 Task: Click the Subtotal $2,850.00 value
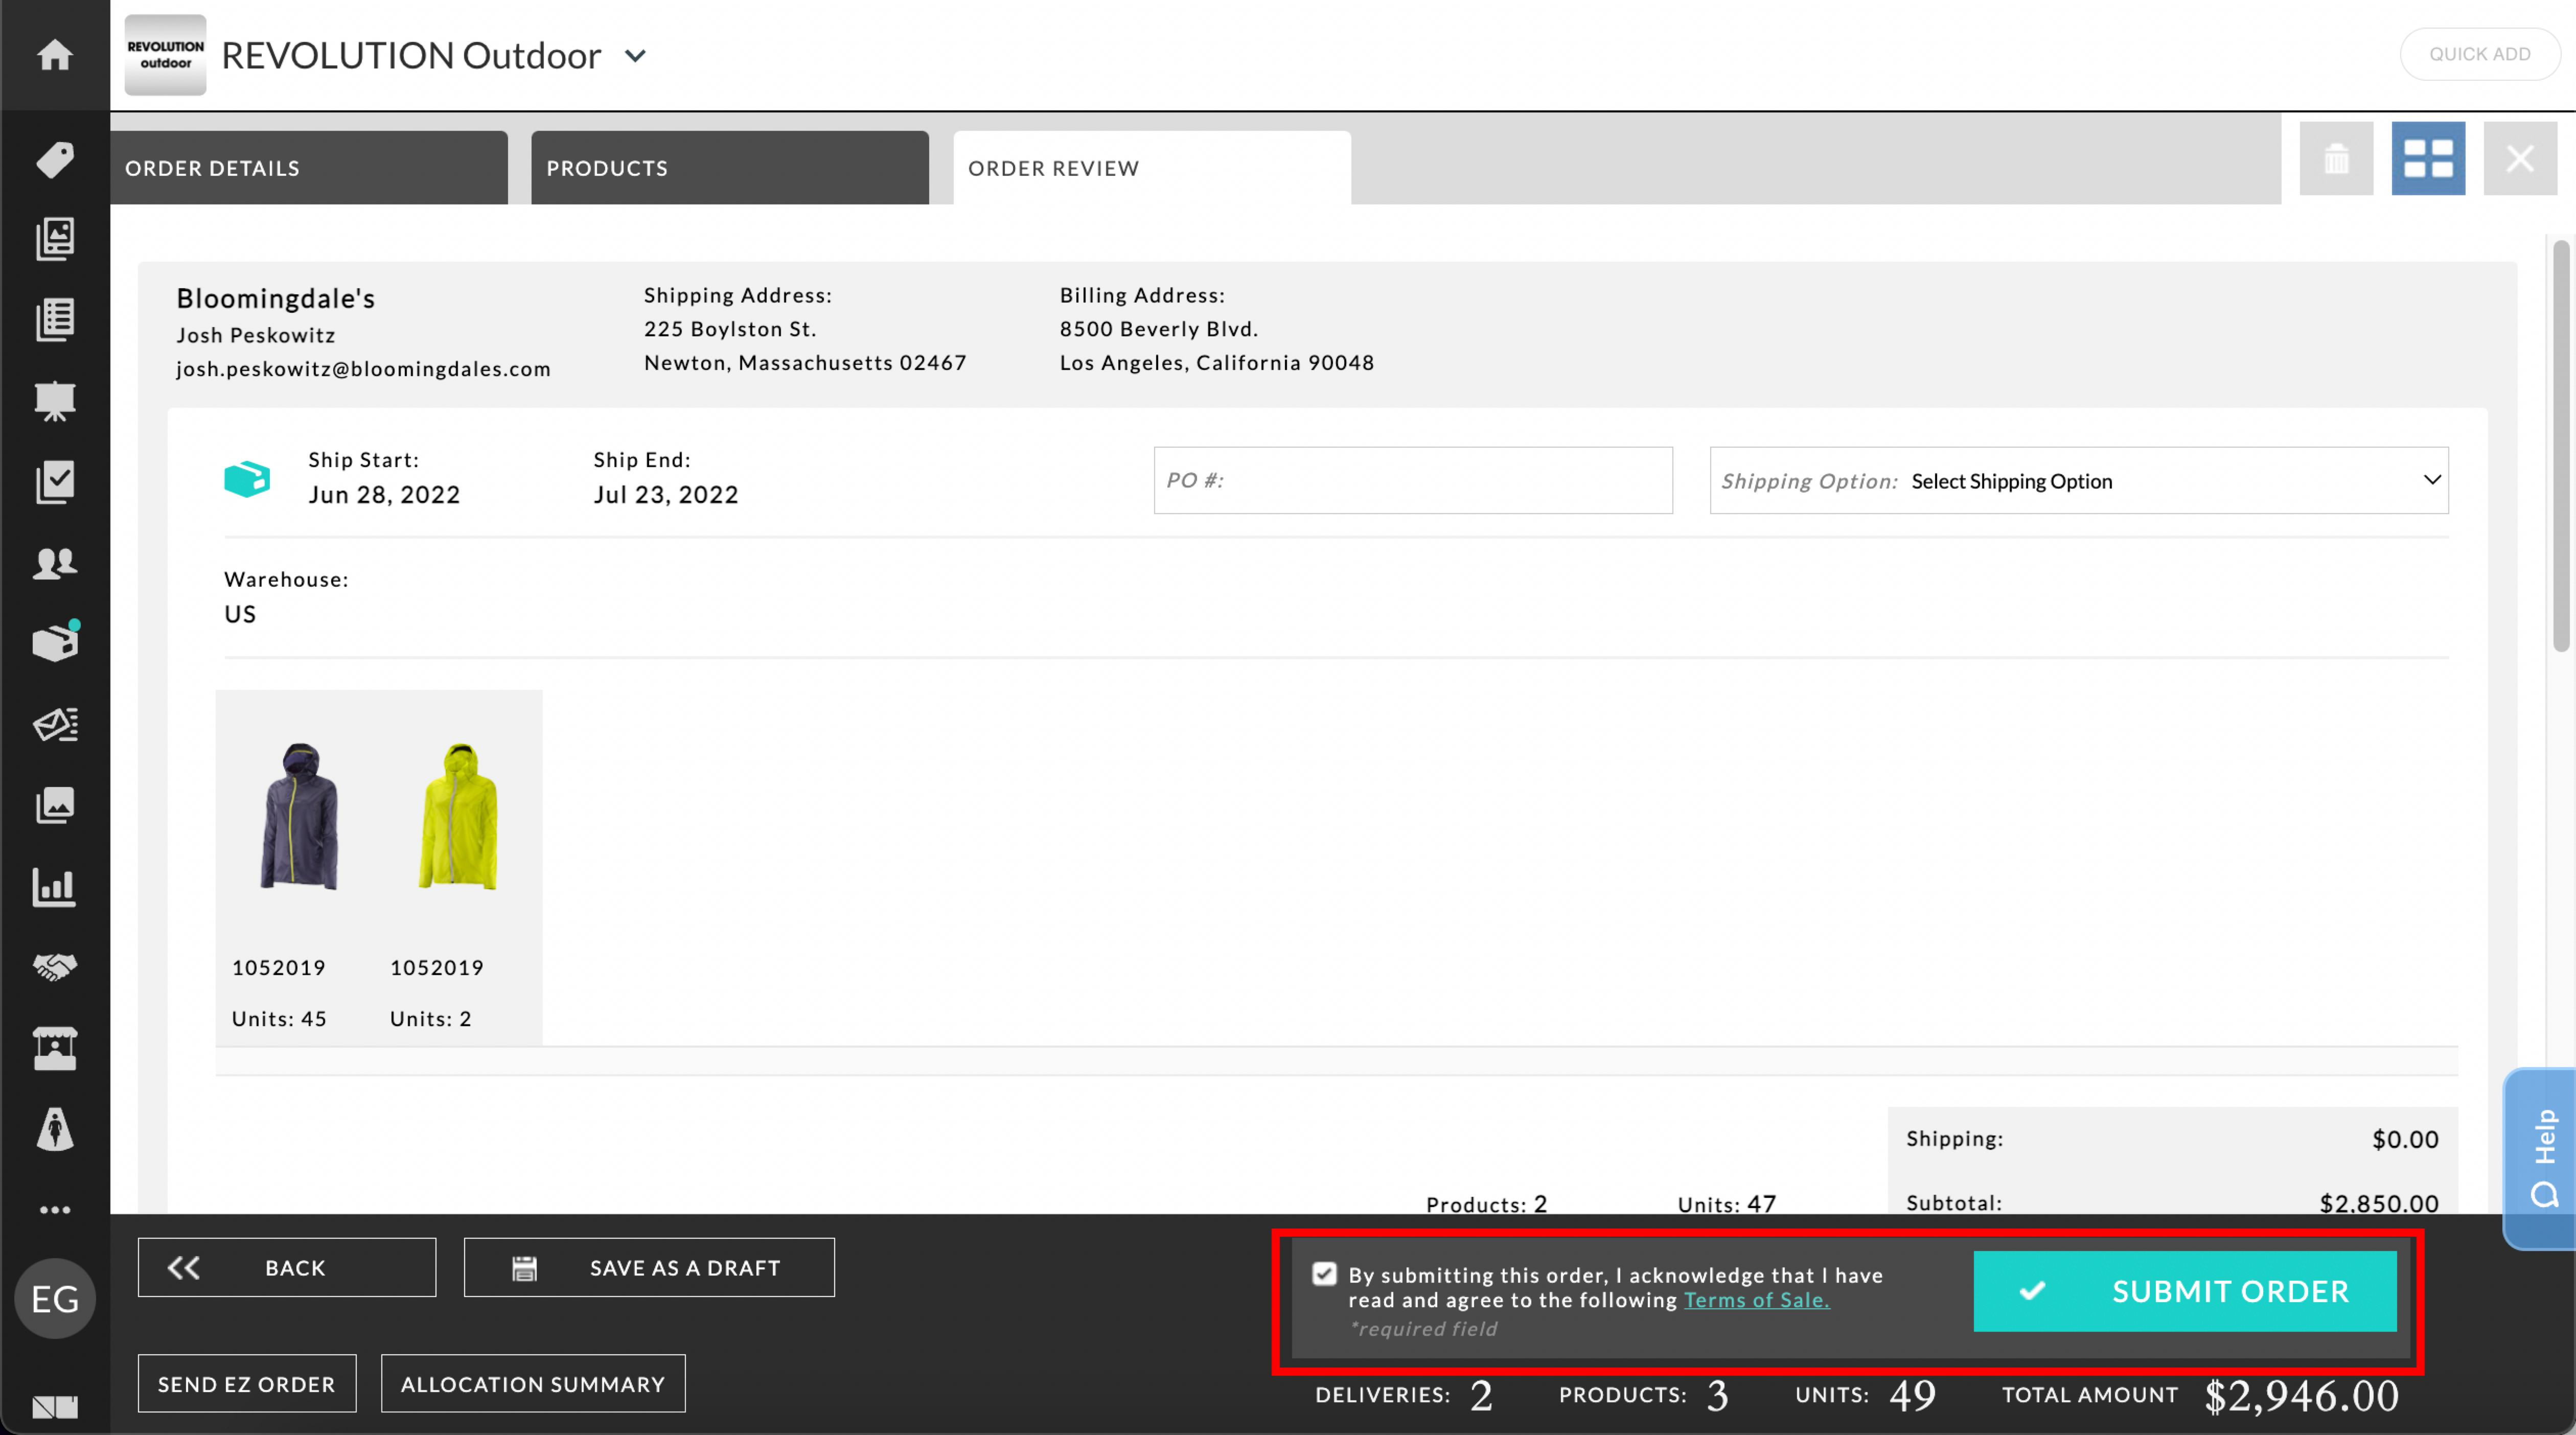coord(2379,1203)
